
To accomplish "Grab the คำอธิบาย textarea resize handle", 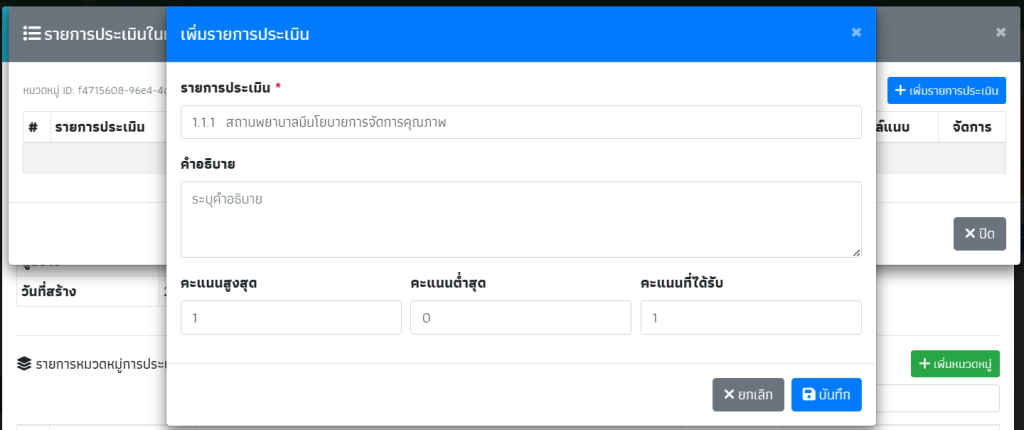I will tap(856, 252).
